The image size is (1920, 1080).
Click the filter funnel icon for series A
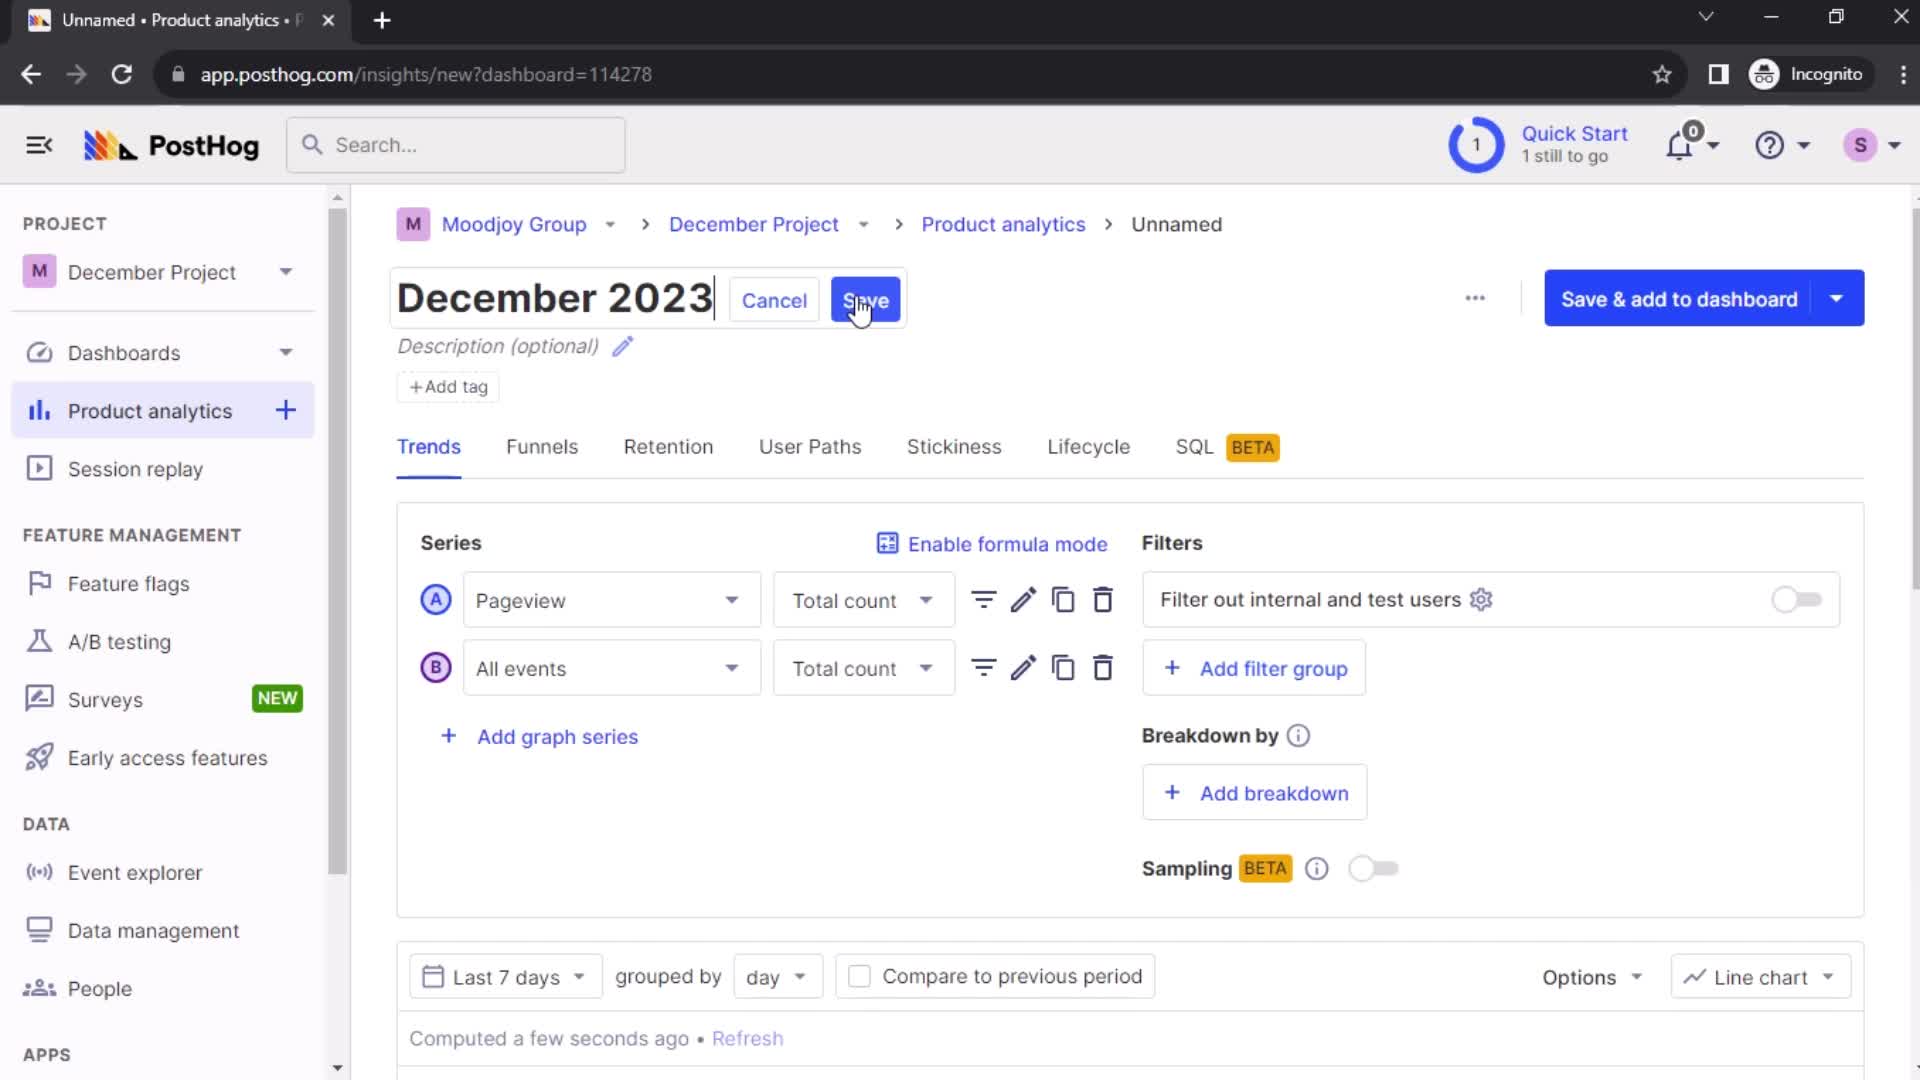[982, 600]
